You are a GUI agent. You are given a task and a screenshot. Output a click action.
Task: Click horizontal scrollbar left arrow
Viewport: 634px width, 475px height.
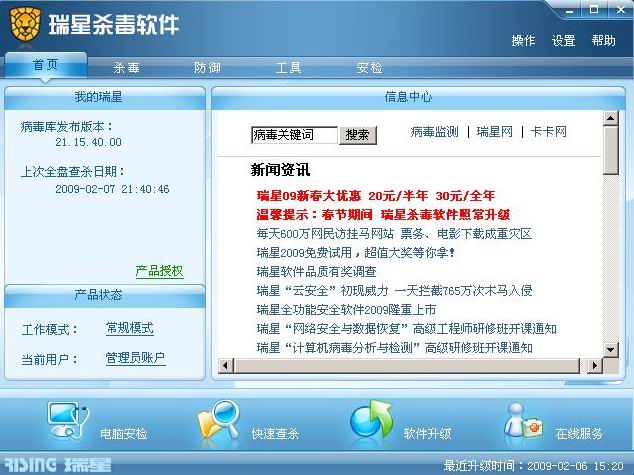click(226, 366)
